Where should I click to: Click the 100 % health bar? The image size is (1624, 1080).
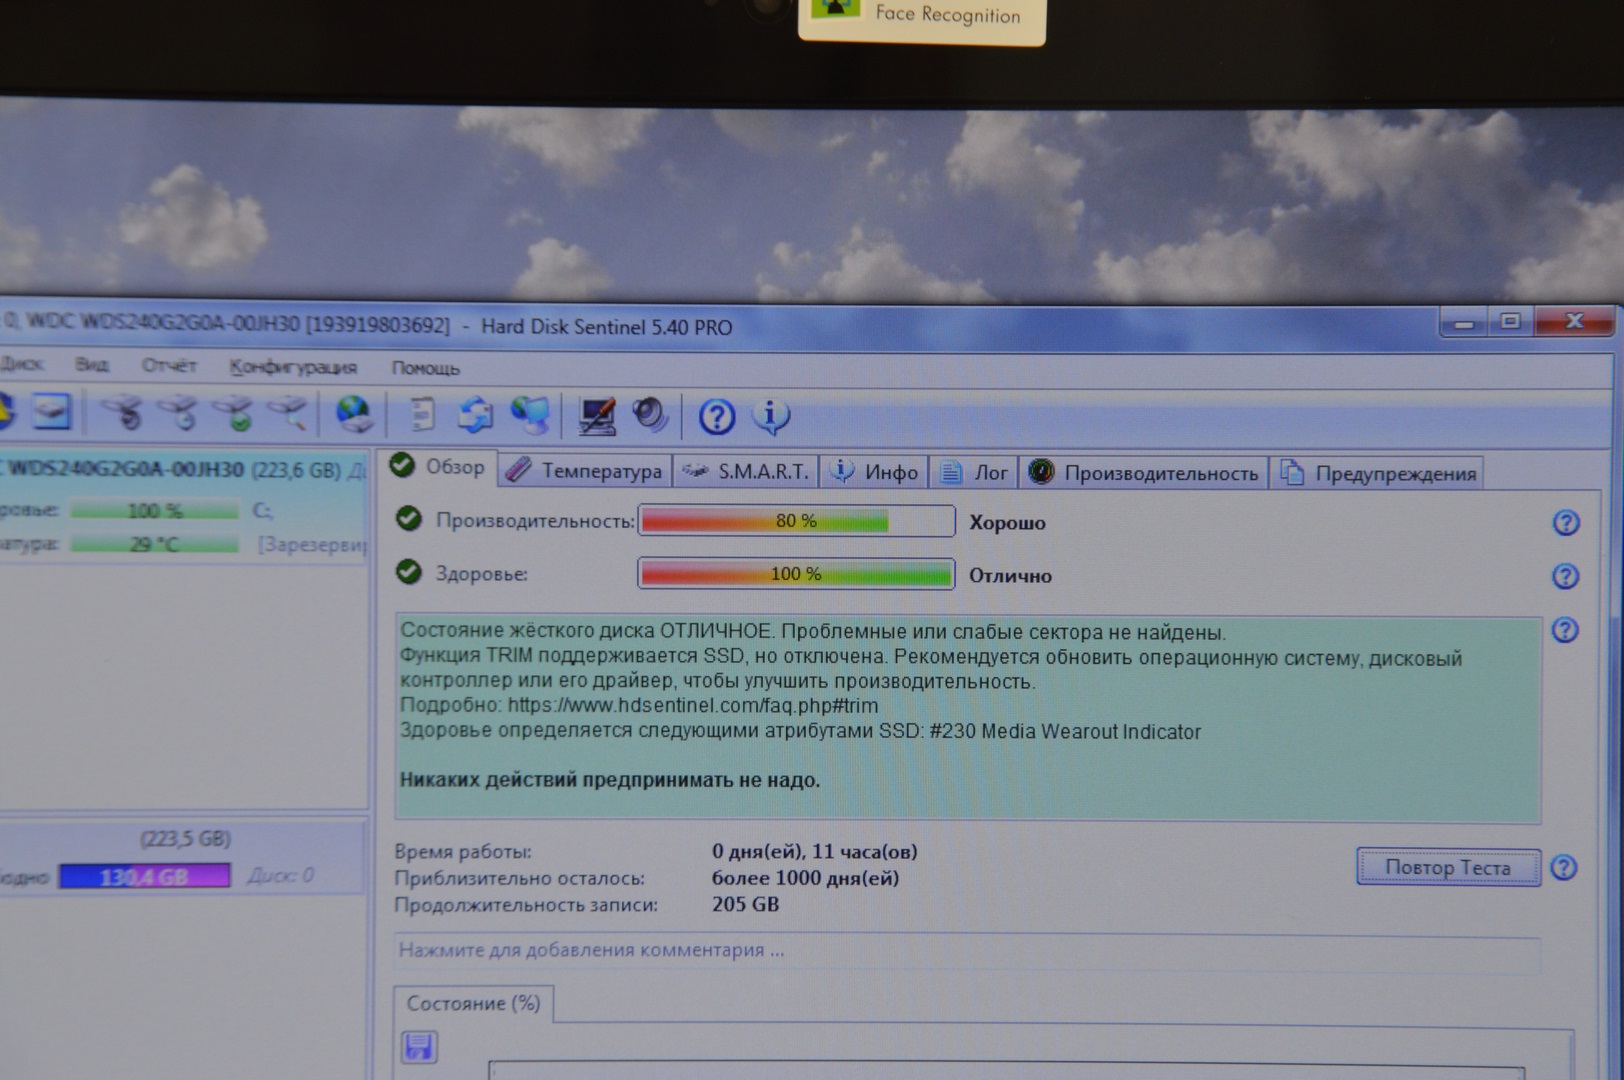click(x=796, y=574)
